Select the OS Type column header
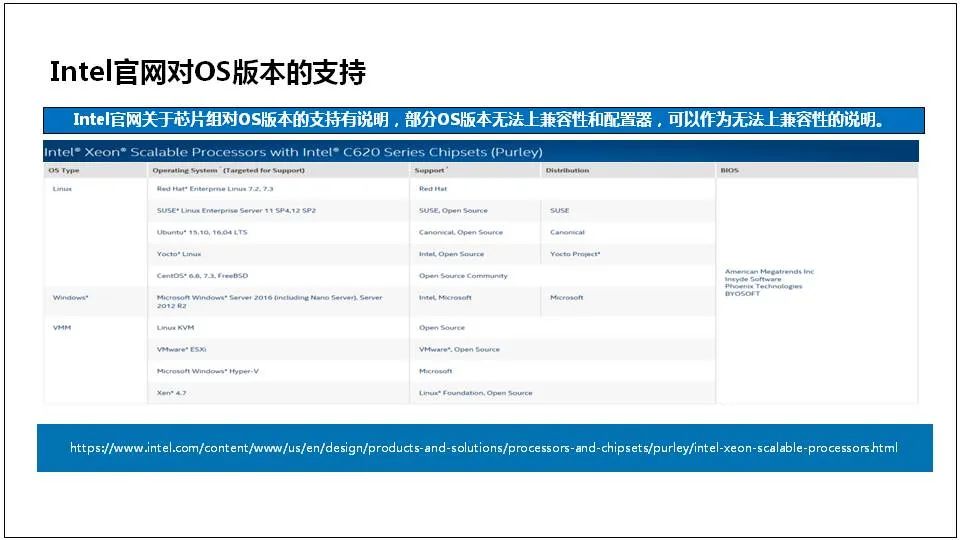960x540 pixels. coord(64,170)
